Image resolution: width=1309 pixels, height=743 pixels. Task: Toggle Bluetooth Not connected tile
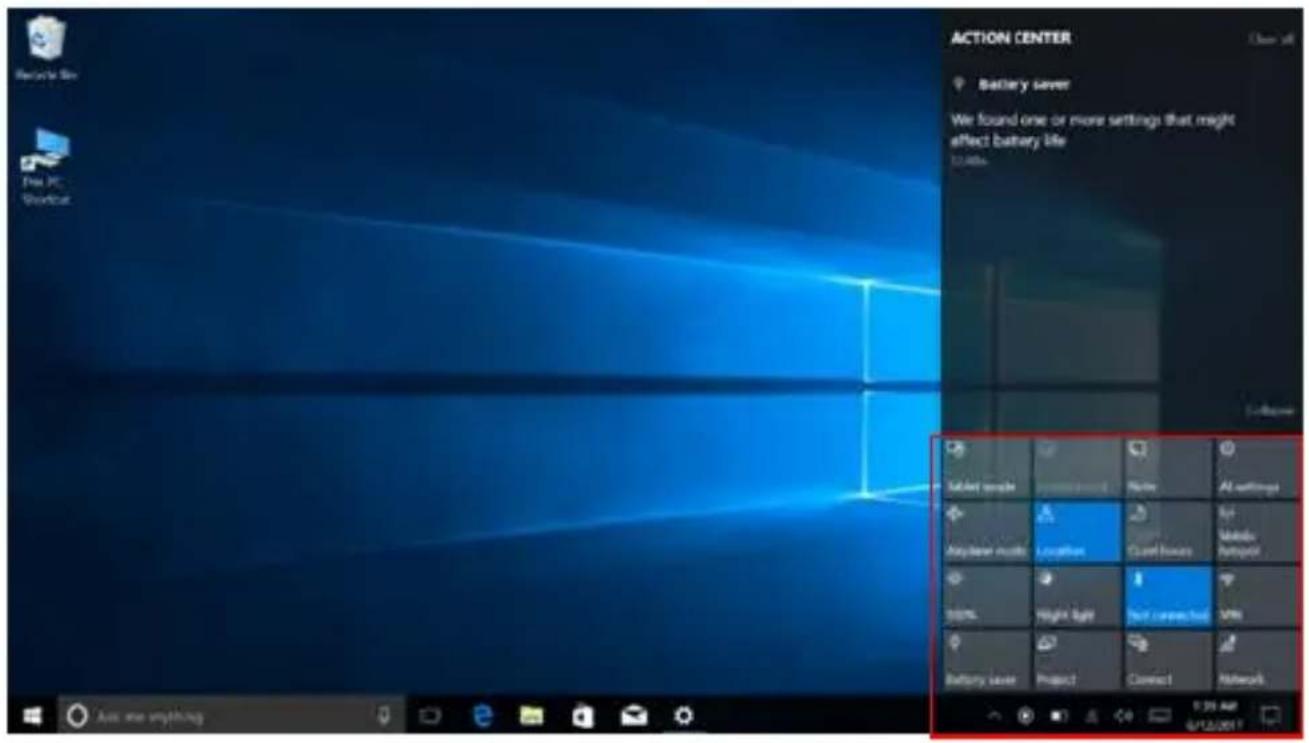click(1167, 597)
